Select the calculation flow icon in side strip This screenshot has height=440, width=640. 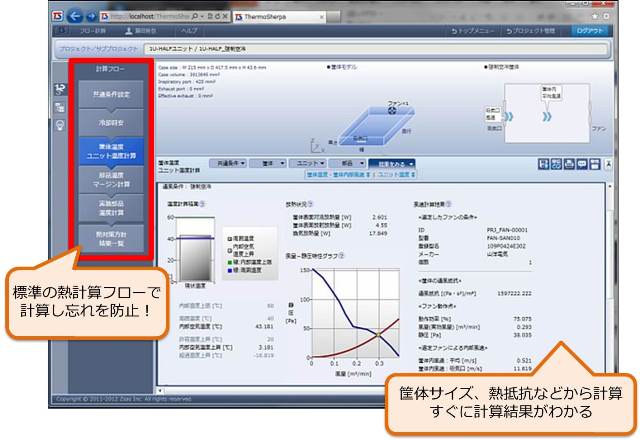pyautogui.click(x=60, y=89)
